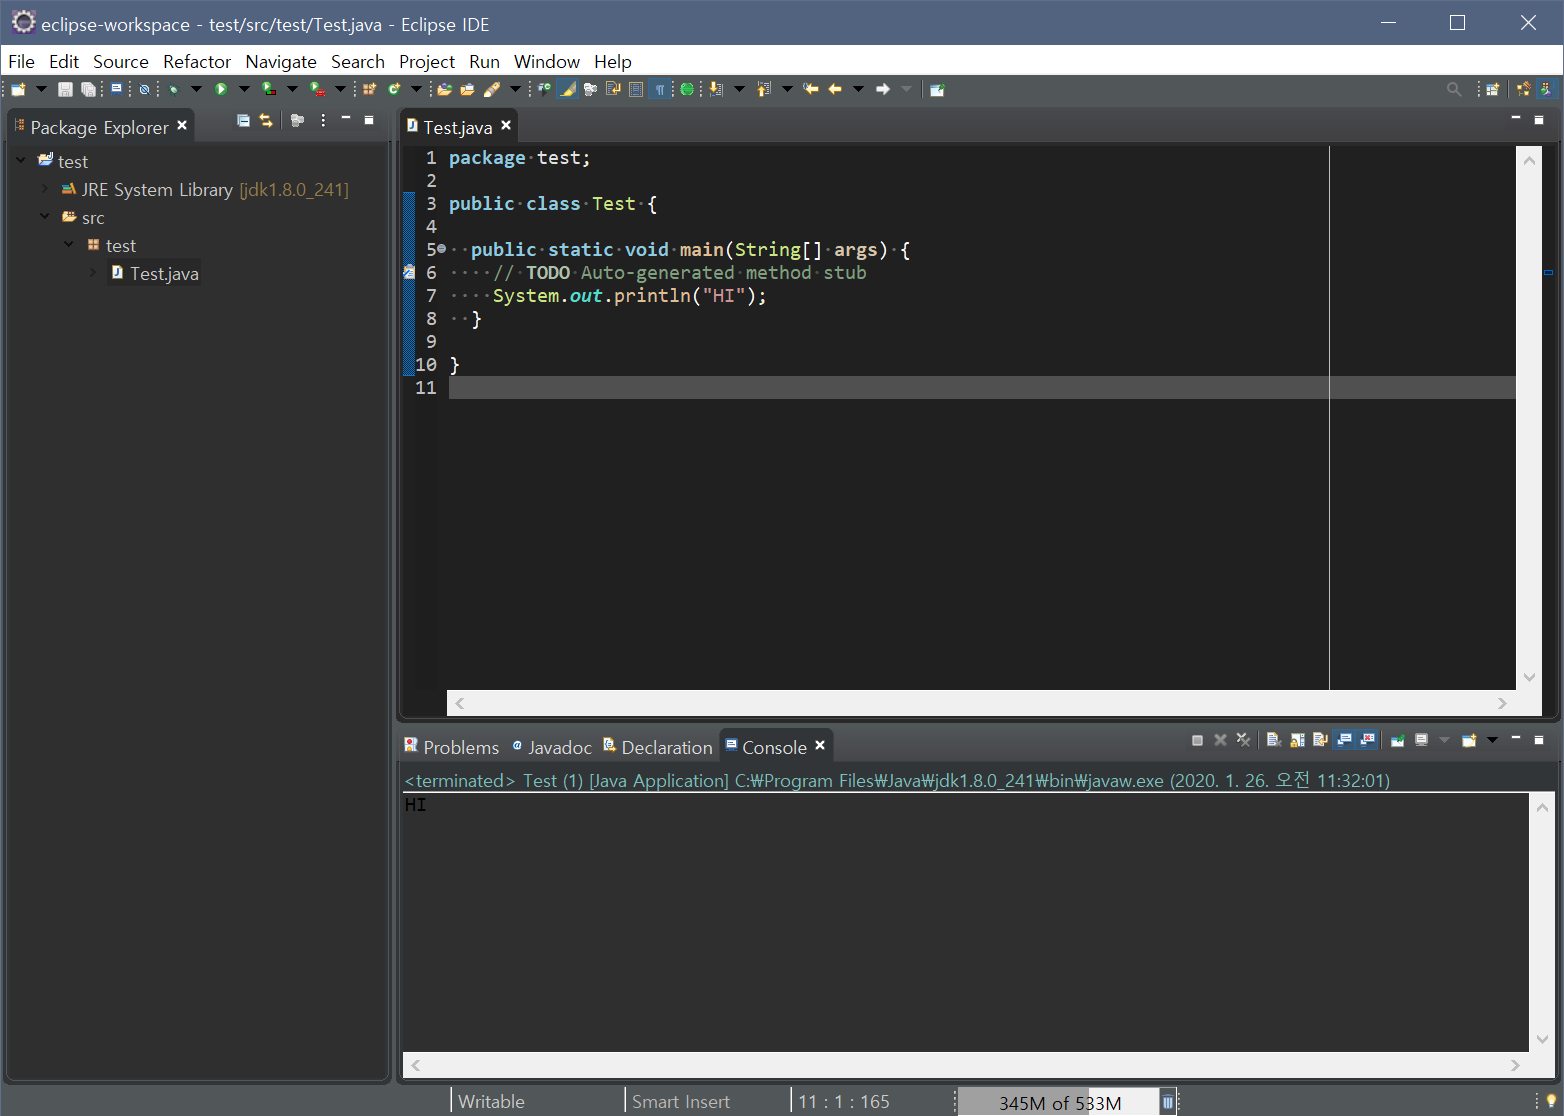Image resolution: width=1564 pixels, height=1116 pixels.
Task: Toggle Link with Editor in Package Explorer
Action: tap(266, 120)
